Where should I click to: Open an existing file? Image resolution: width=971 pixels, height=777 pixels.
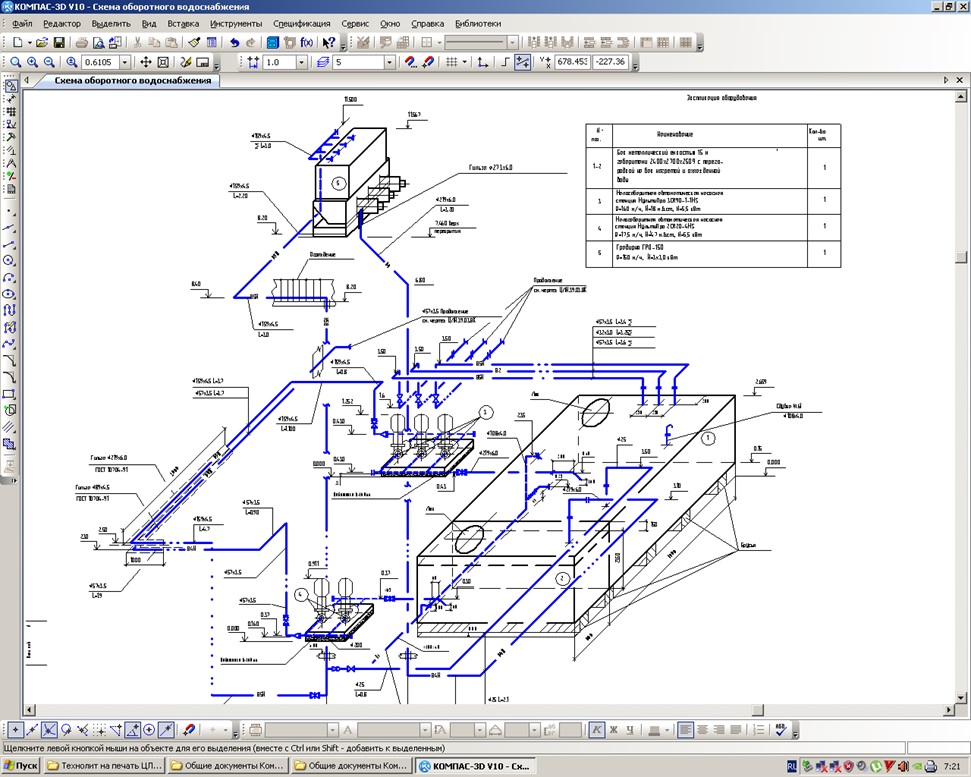tap(41, 43)
